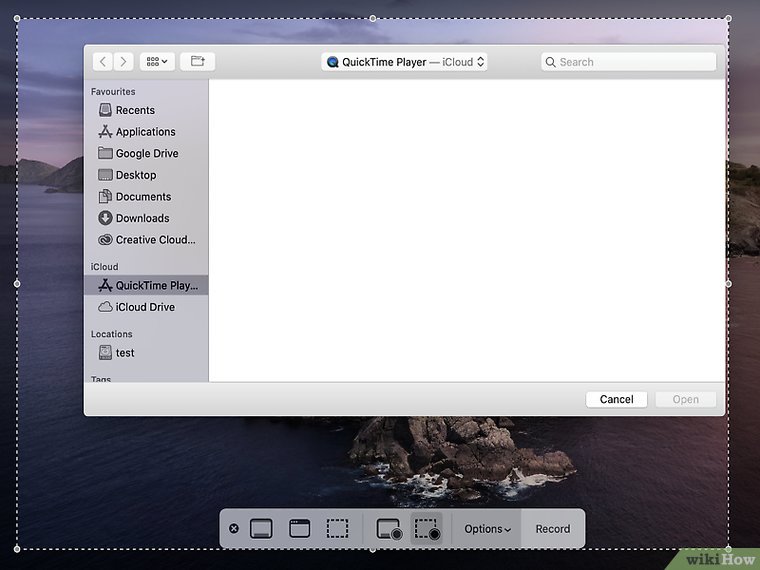This screenshot has height=570, width=760.
Task: Open Recents in sidebar
Action: click(135, 110)
